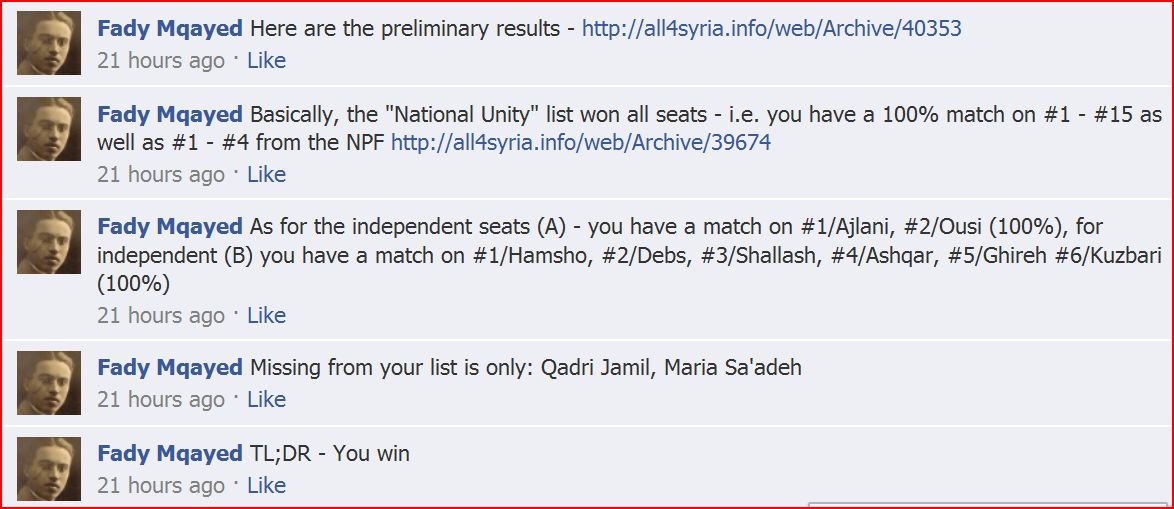Open Fady Mqayed name before "Missing from your list"
Image resolution: width=1174 pixels, height=509 pixels.
click(x=170, y=368)
